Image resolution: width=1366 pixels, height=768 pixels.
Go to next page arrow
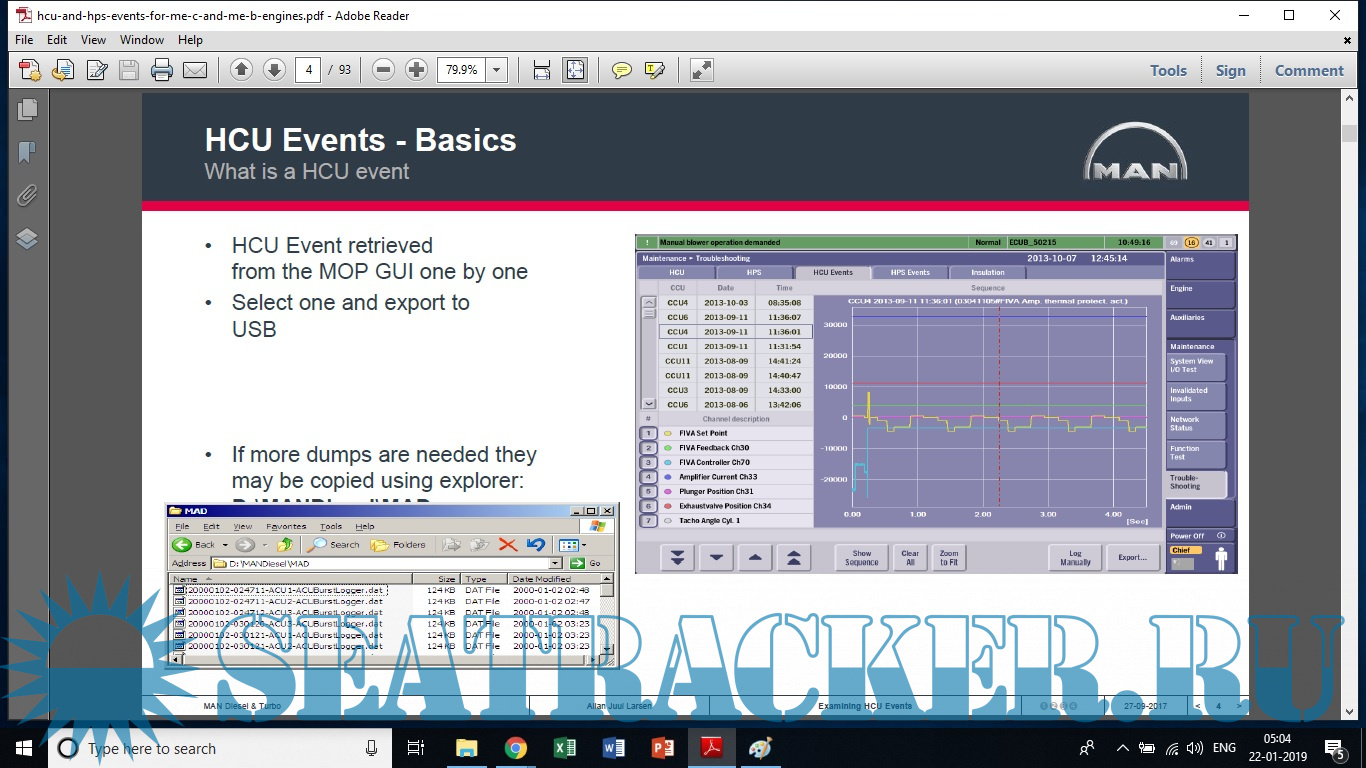point(274,70)
